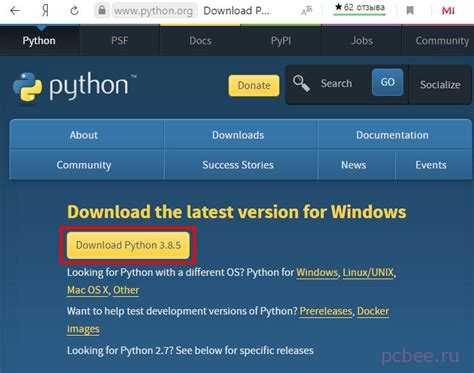Follow the Windows OS link
Viewport: 474px width, 373px height.
coord(317,273)
